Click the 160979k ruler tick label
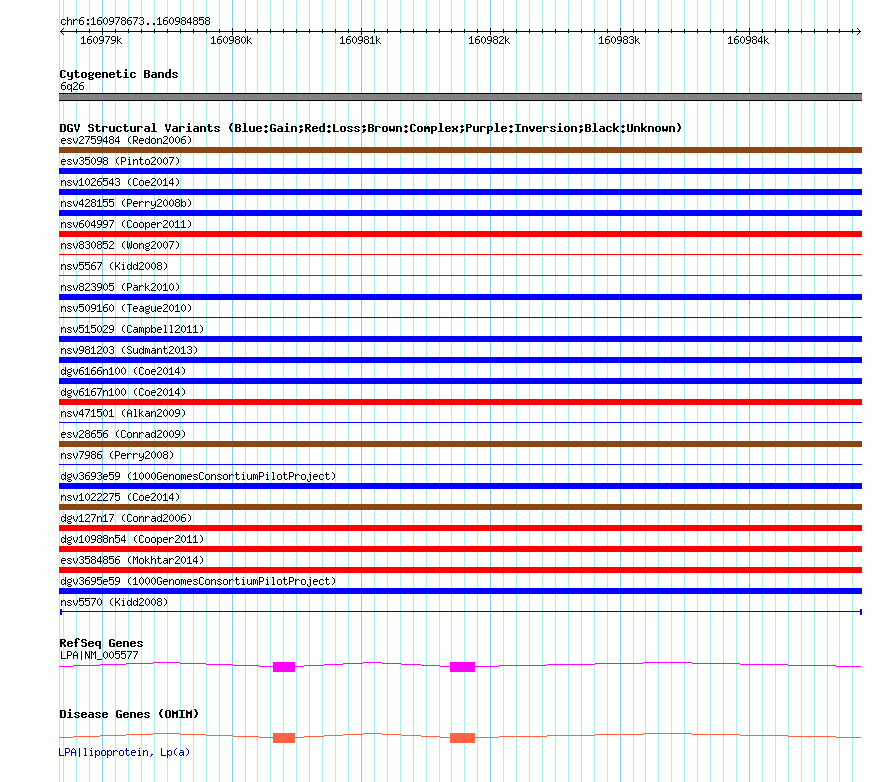This screenshot has width=890, height=782. [x=101, y=40]
